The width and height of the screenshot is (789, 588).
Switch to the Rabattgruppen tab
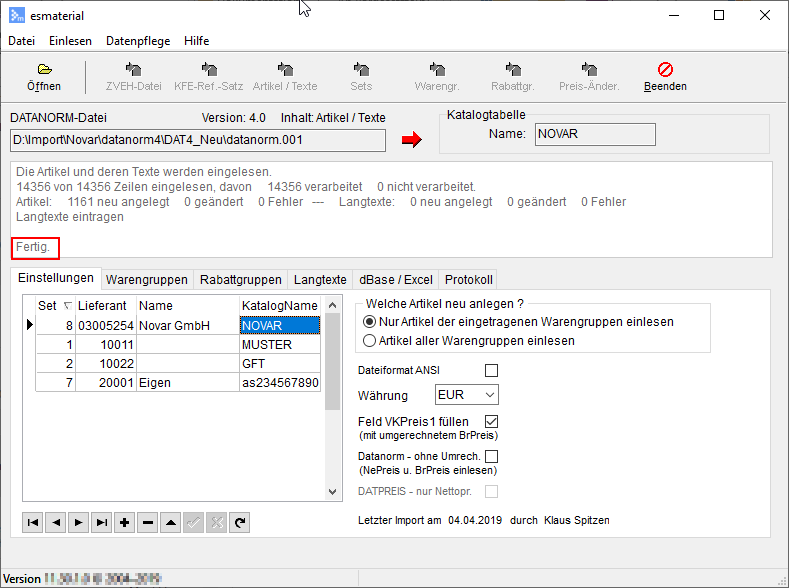(x=239, y=280)
